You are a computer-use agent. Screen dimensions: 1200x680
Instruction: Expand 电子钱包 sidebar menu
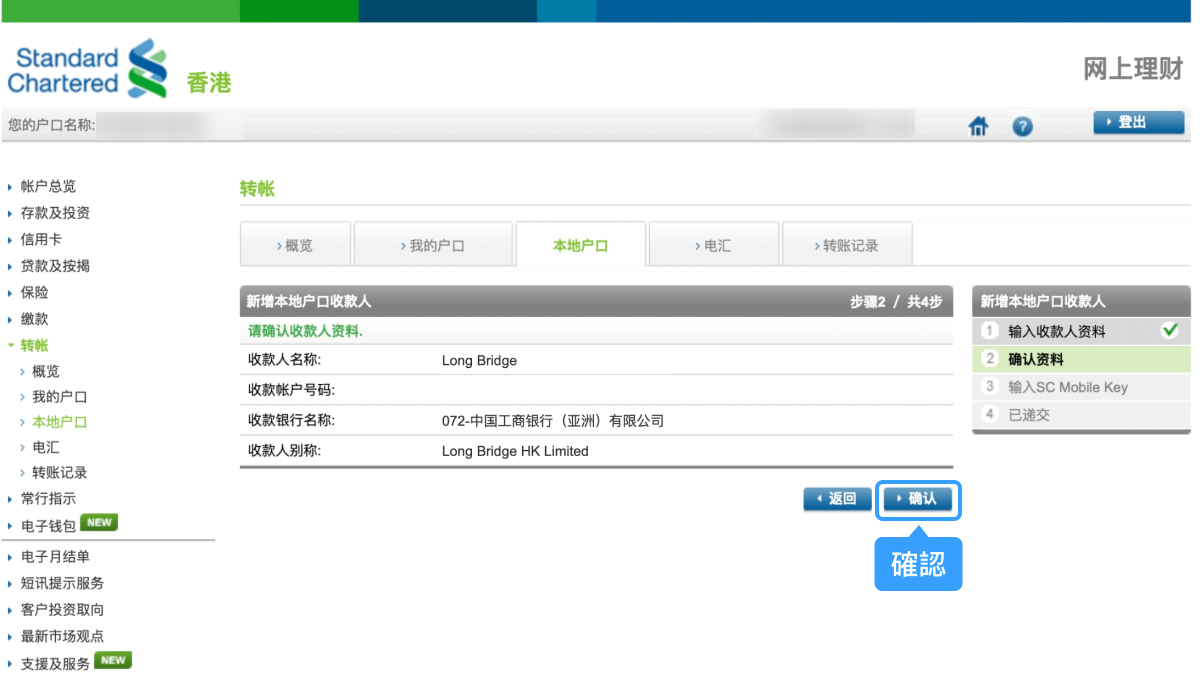click(48, 525)
